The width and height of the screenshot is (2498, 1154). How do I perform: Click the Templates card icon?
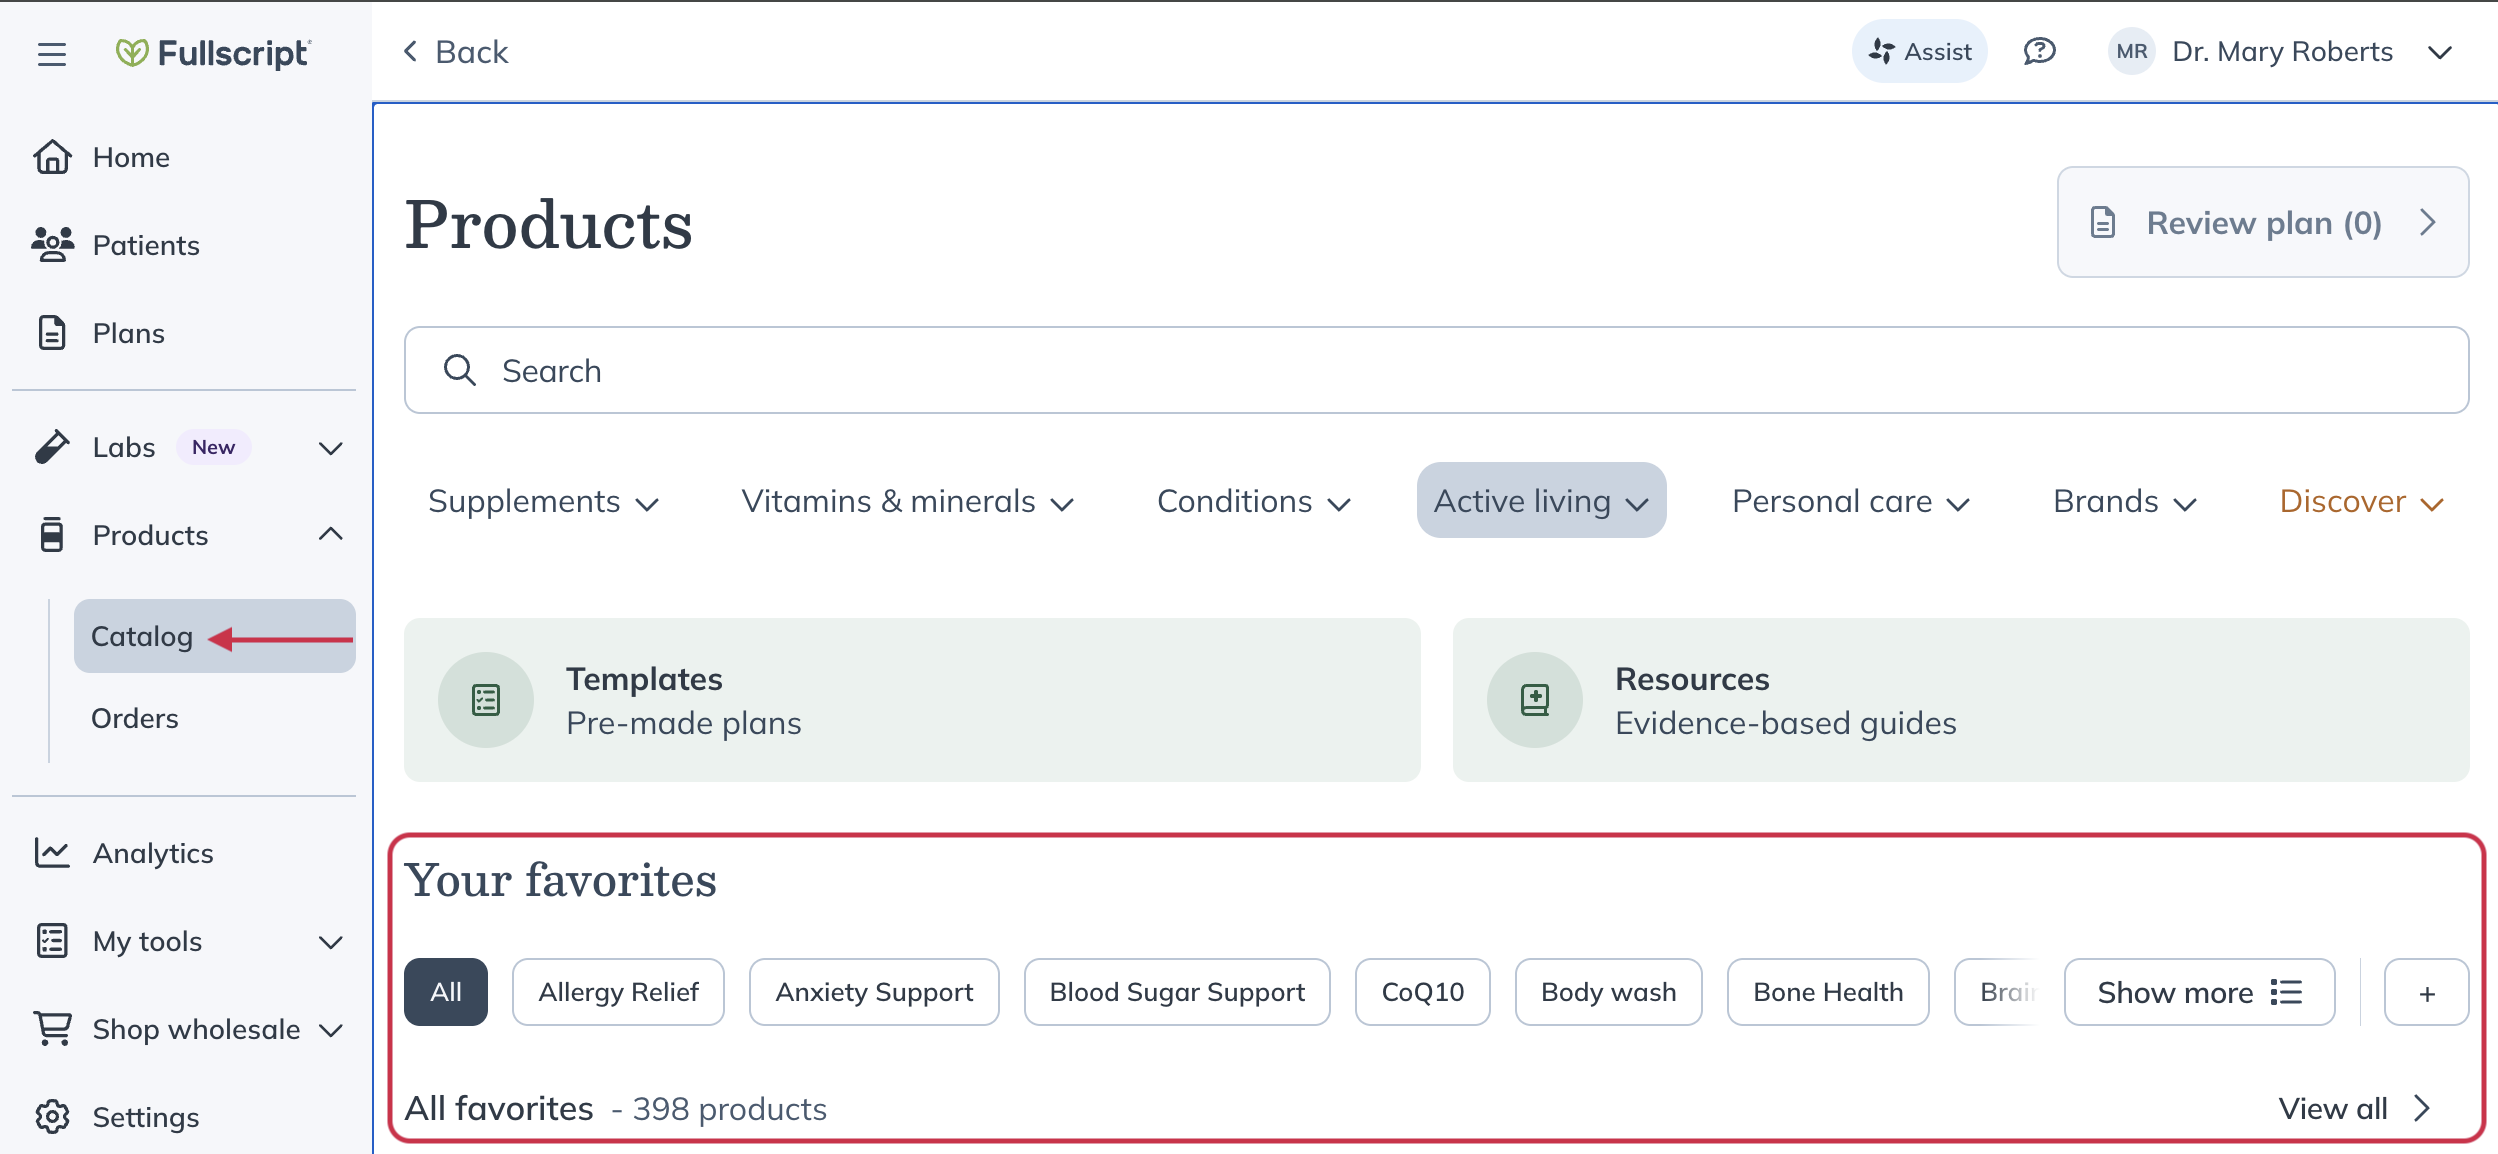[x=486, y=700]
